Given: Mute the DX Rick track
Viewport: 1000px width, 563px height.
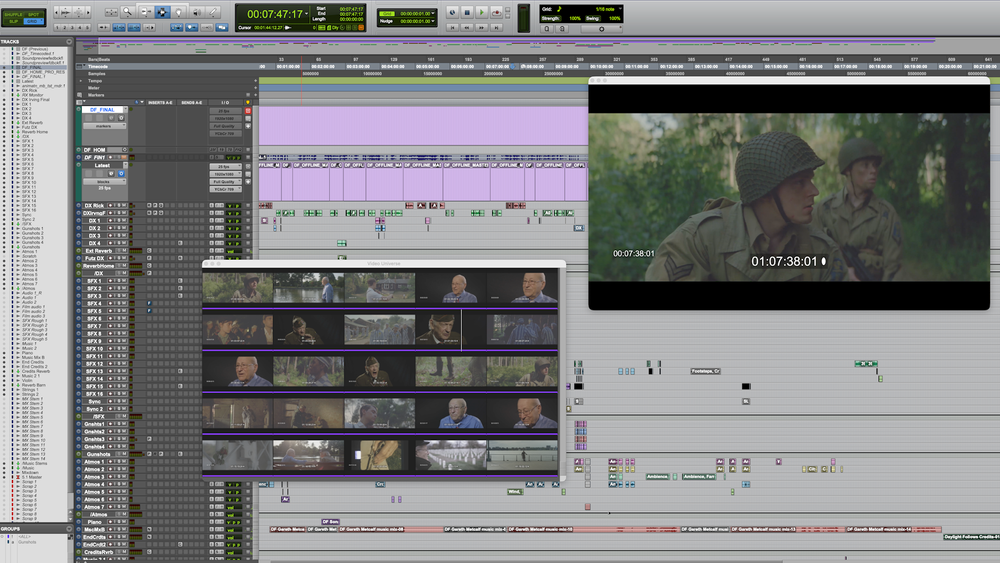Looking at the screenshot, I should point(124,205).
